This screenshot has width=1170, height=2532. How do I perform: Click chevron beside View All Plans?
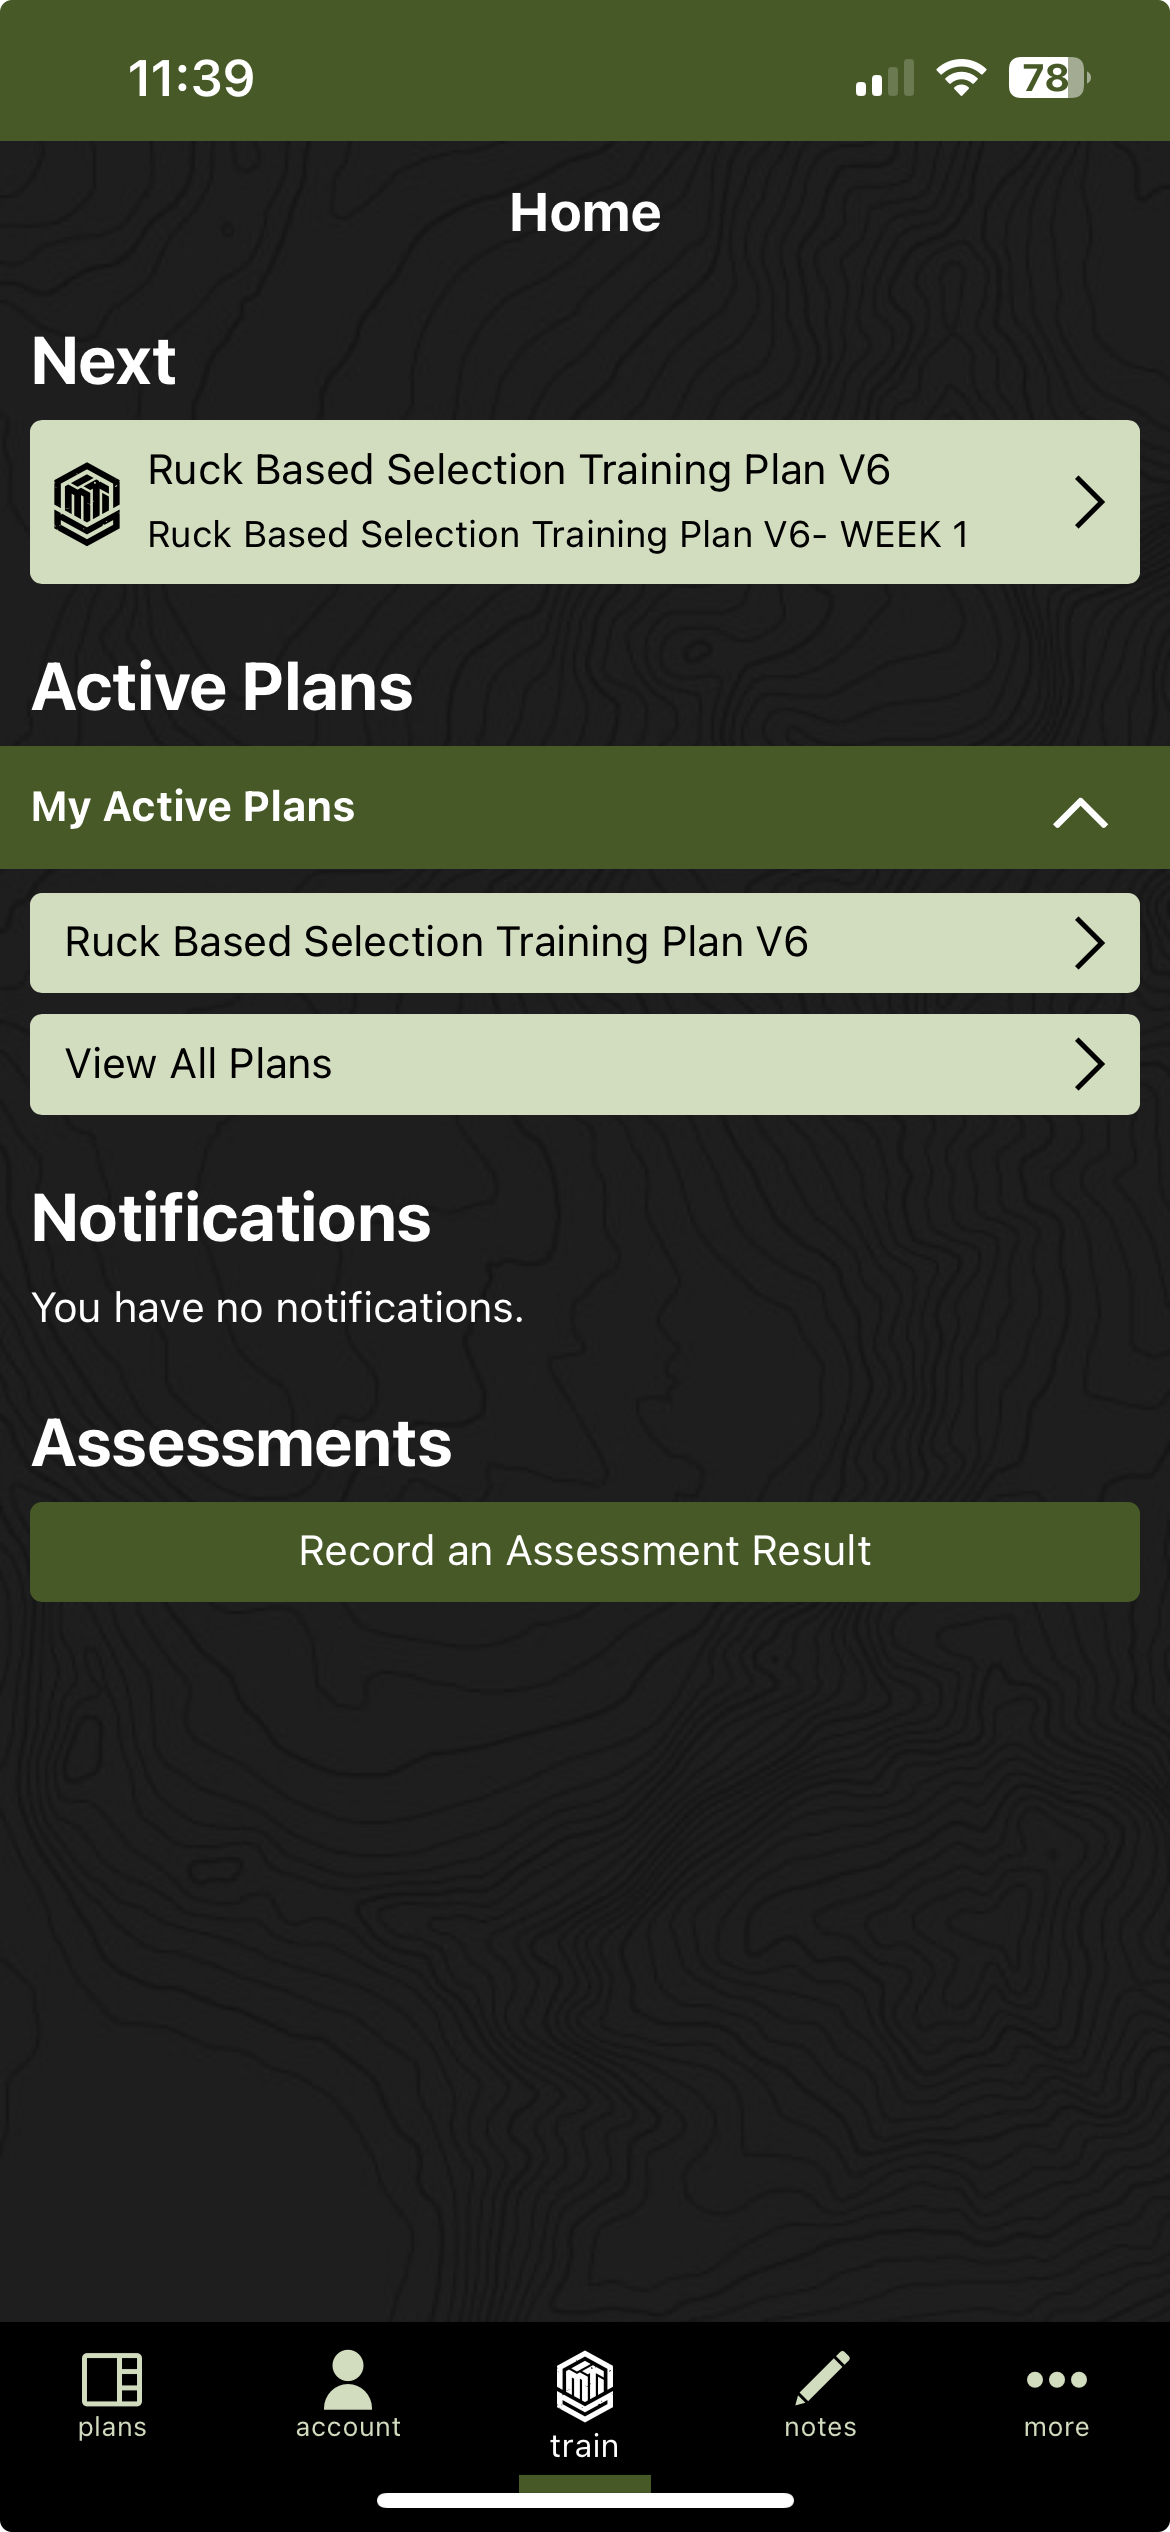tap(1089, 1064)
